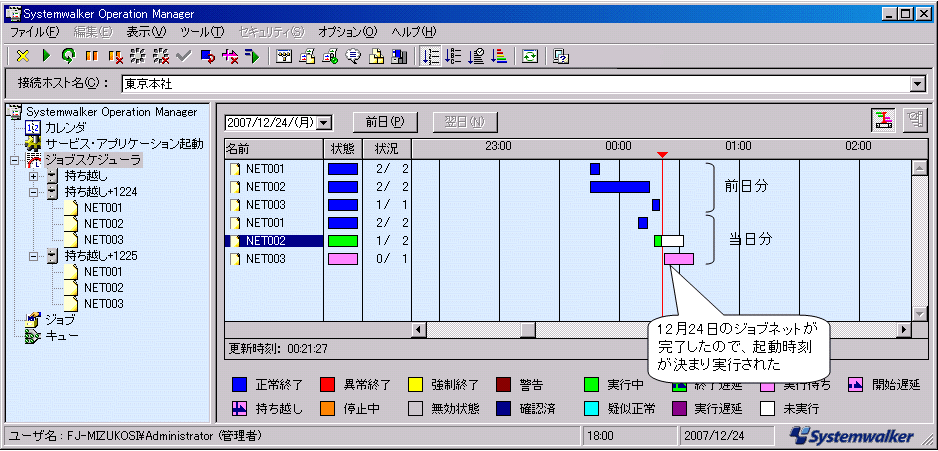Click the gray checkmark confirm toolbar icon
The height and width of the screenshot is (451, 938).
tap(184, 56)
